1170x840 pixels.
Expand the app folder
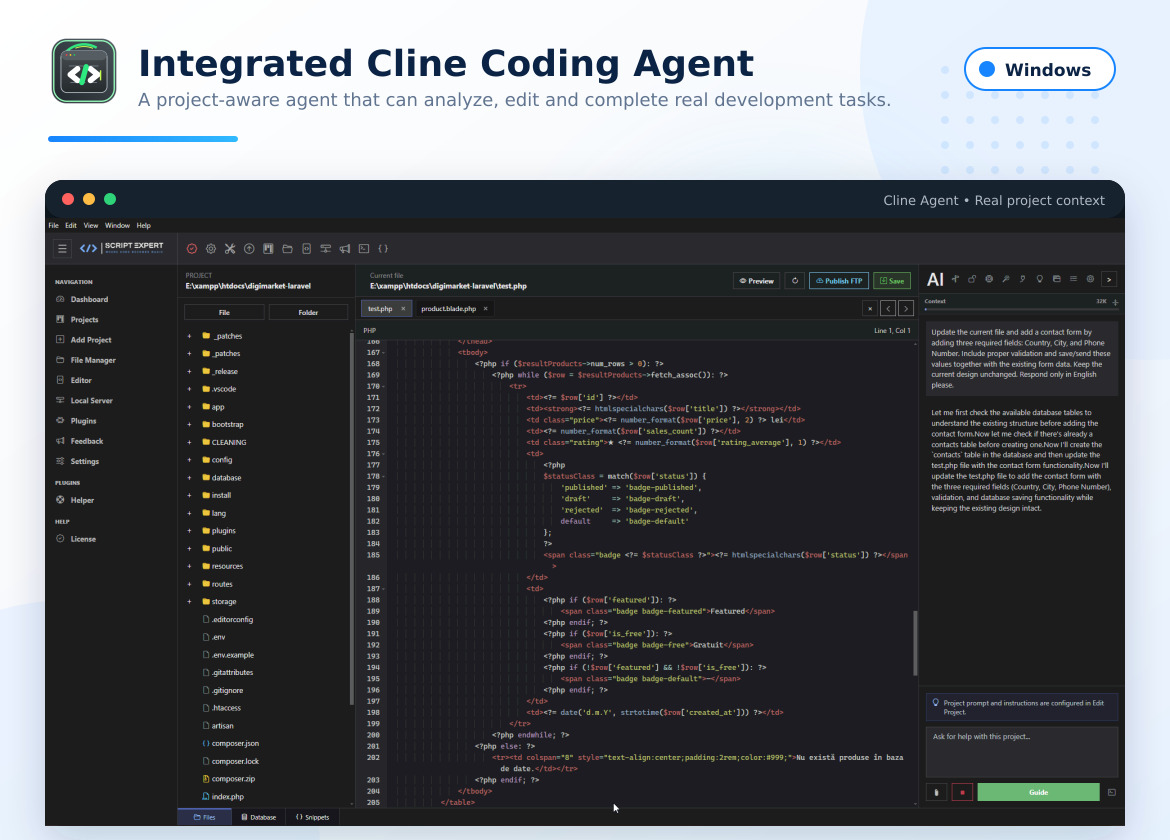click(190, 407)
